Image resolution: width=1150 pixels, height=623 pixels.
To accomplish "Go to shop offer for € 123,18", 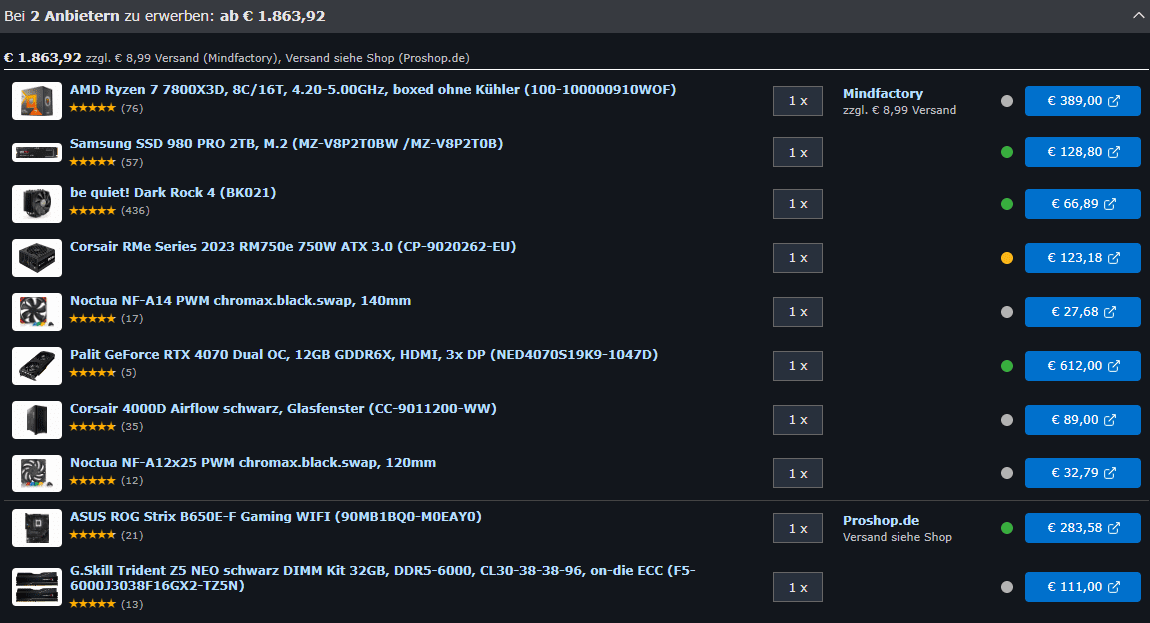I will tap(1083, 258).
